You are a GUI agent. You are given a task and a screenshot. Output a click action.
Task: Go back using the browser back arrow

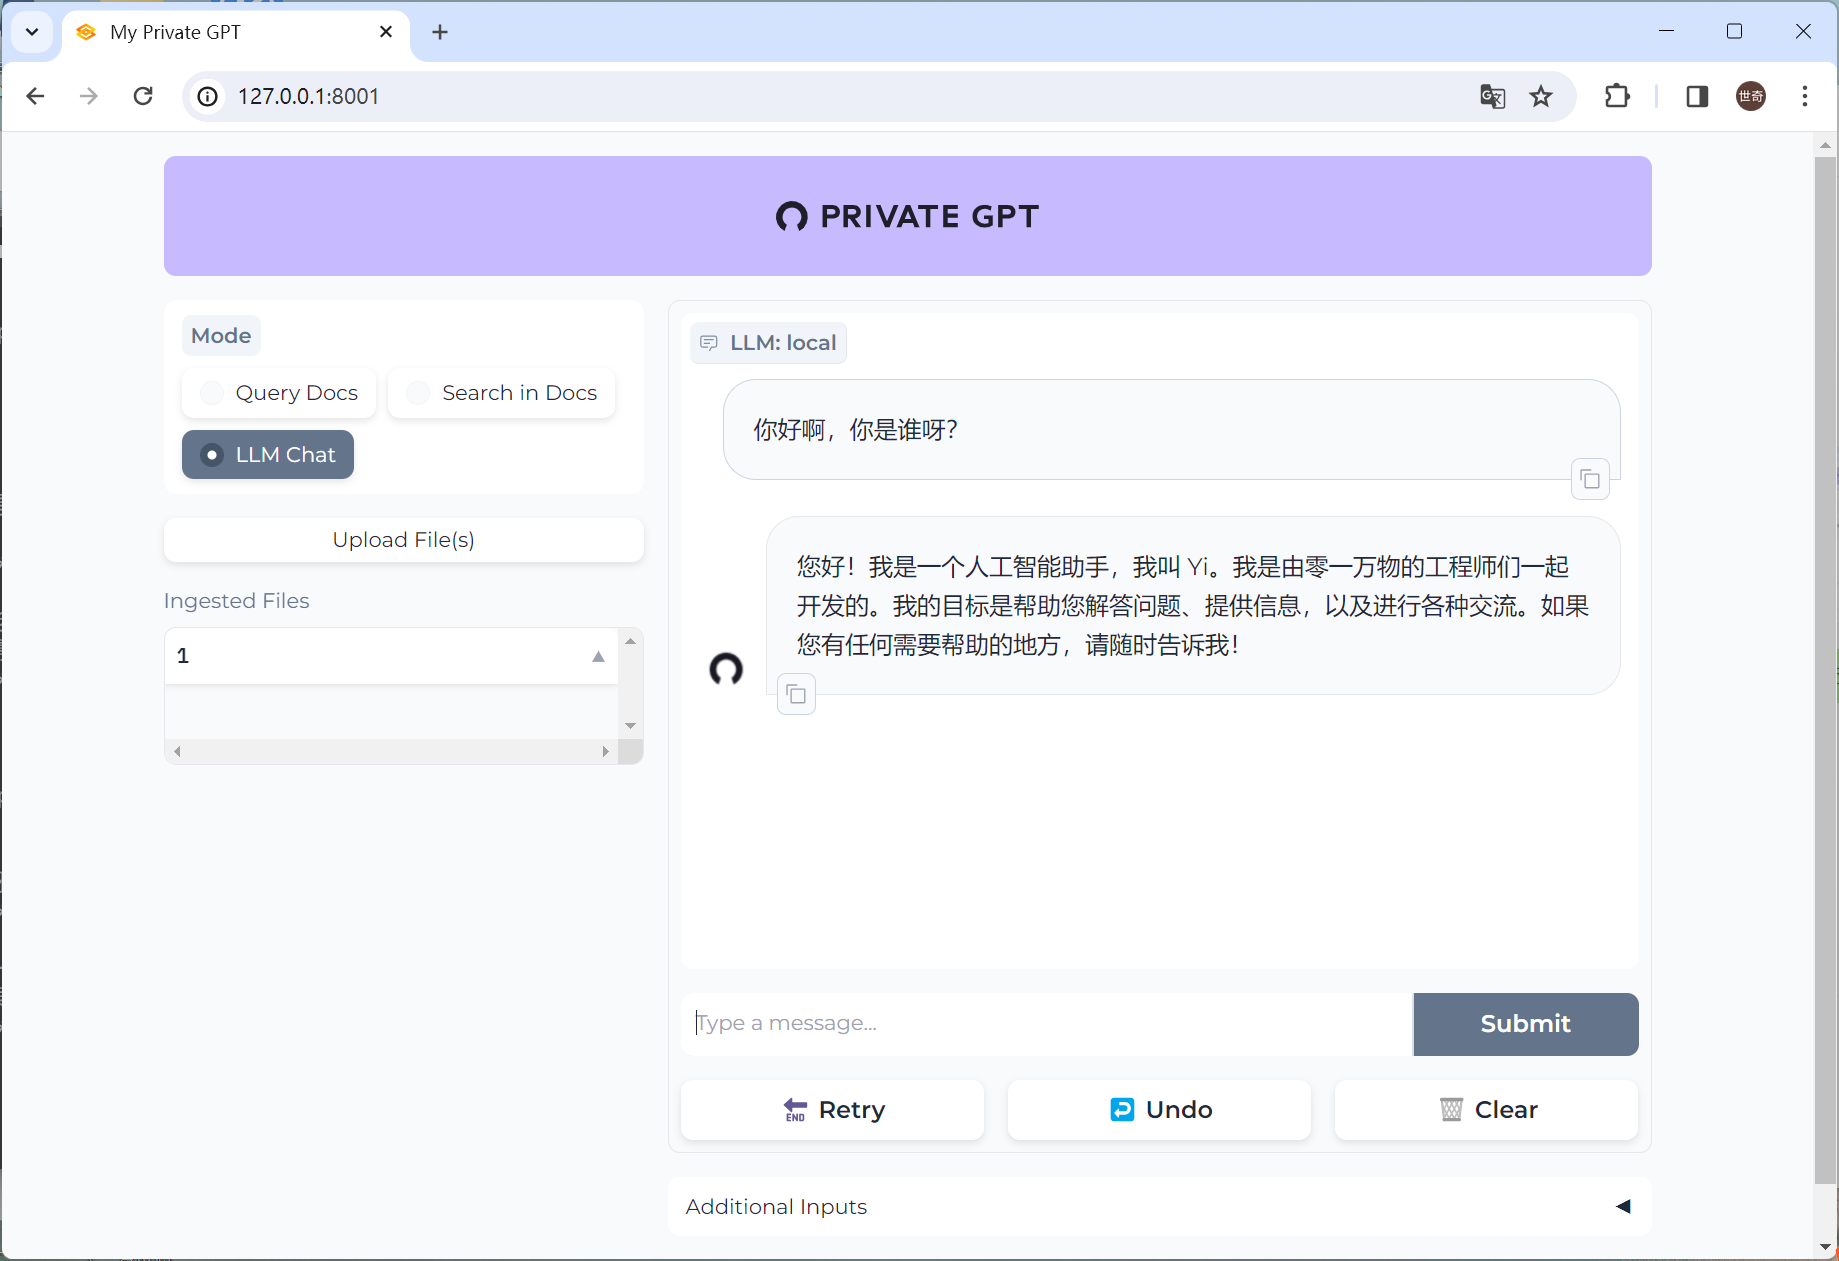35,96
